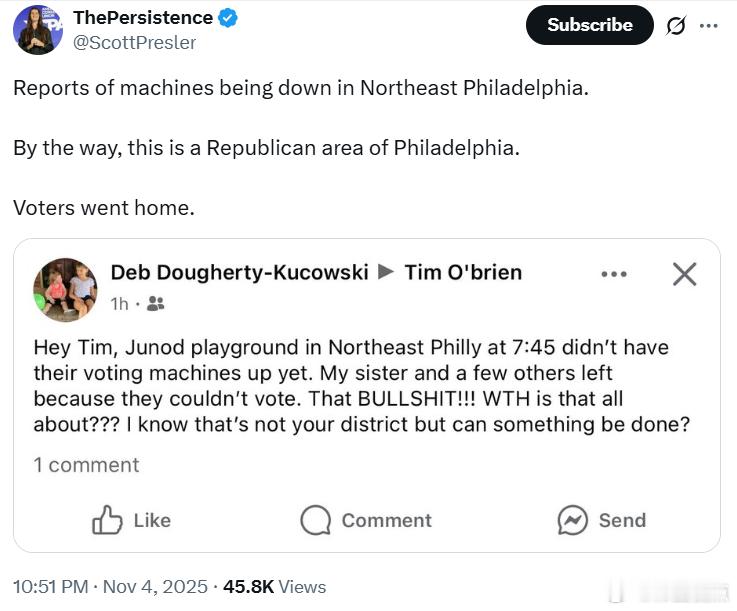Click the Grok slashed-circle icon
The width and height of the screenshot is (737, 611).
[676, 26]
